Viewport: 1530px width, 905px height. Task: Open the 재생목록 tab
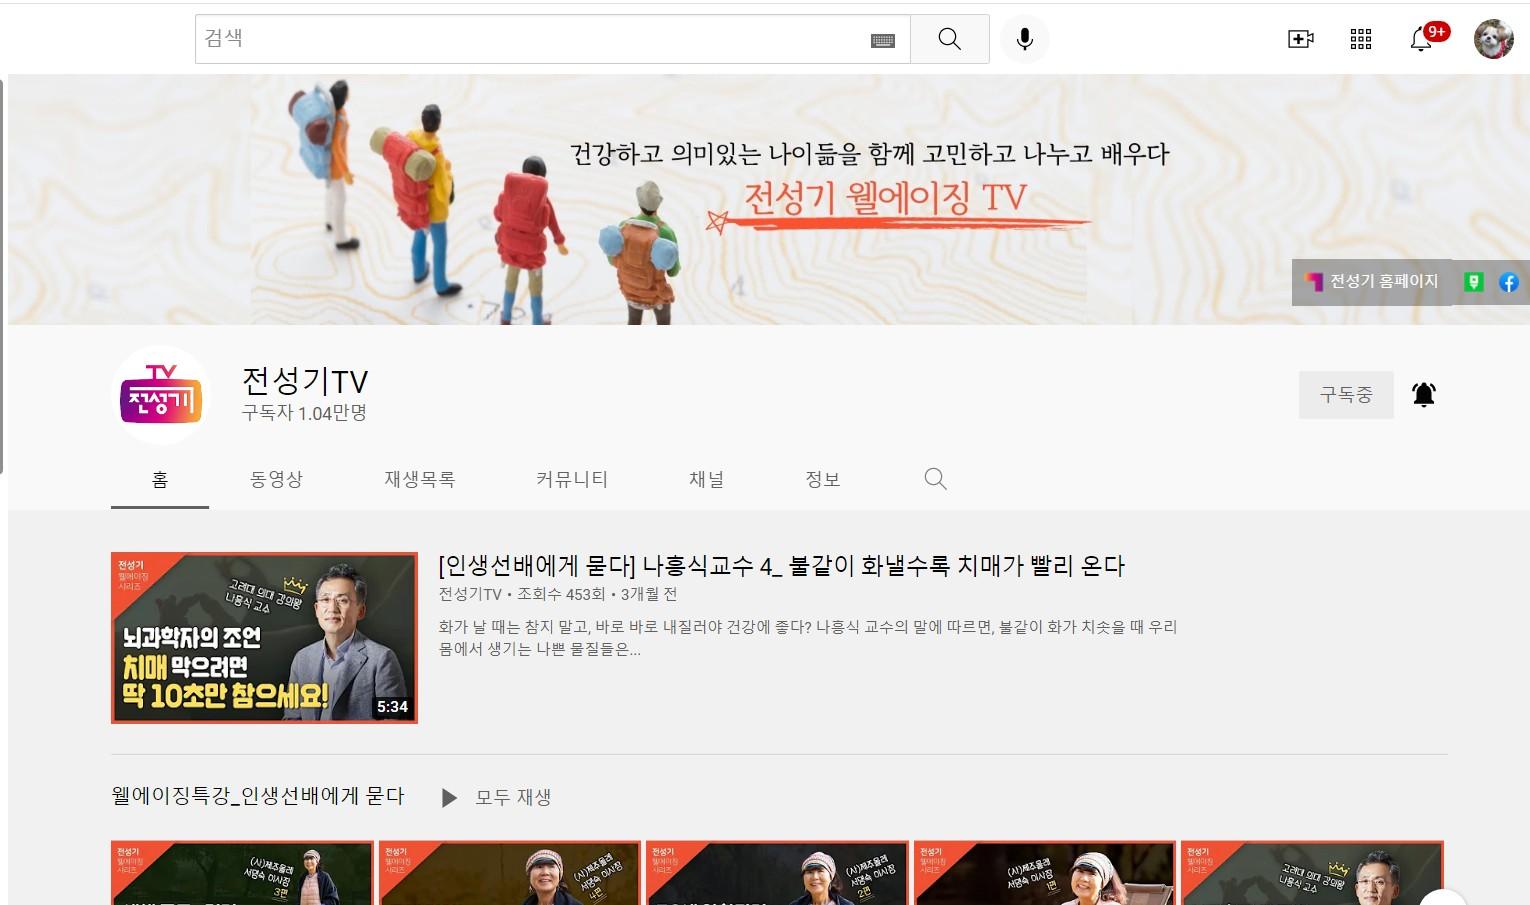pyautogui.click(x=420, y=480)
